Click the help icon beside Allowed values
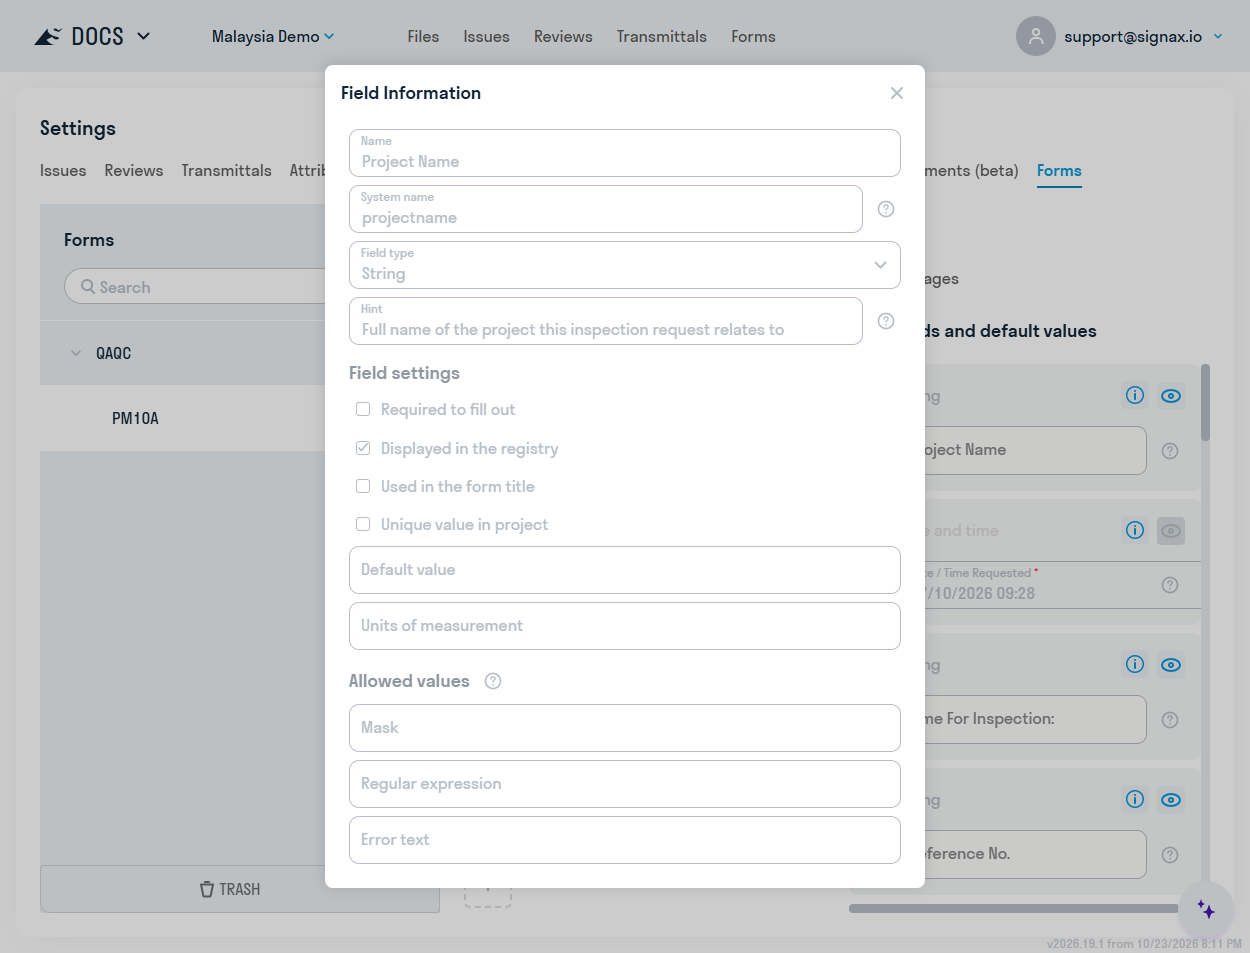 tap(493, 681)
